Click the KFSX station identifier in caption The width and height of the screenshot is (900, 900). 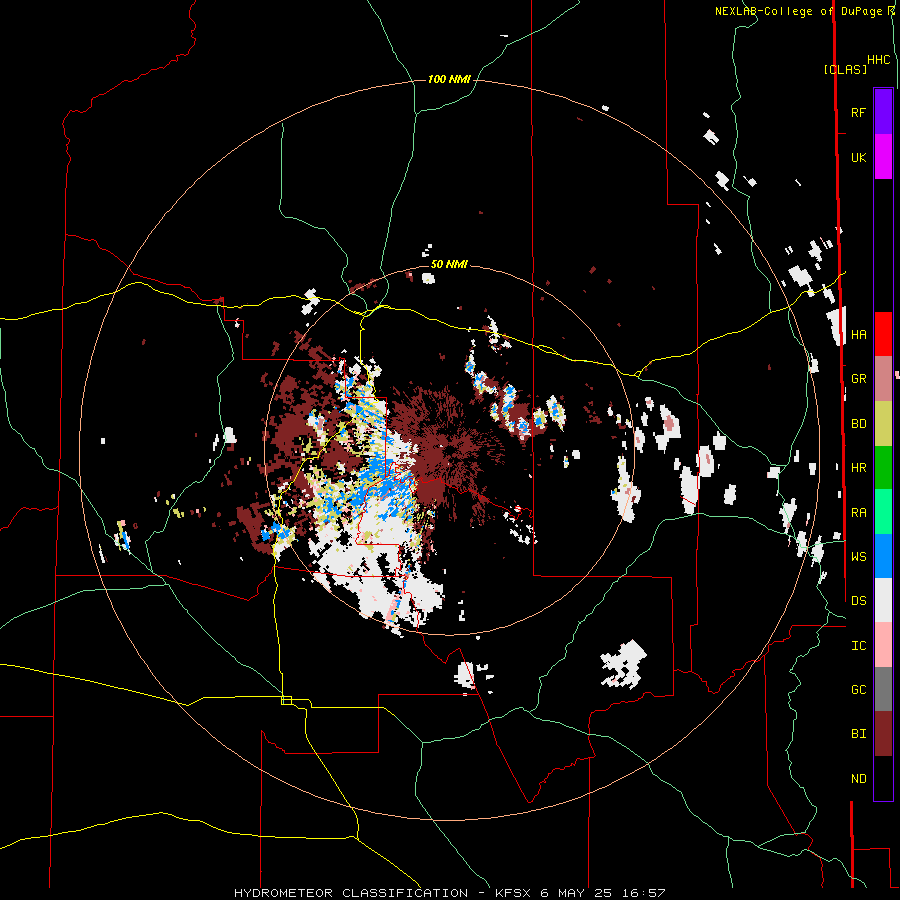513,893
